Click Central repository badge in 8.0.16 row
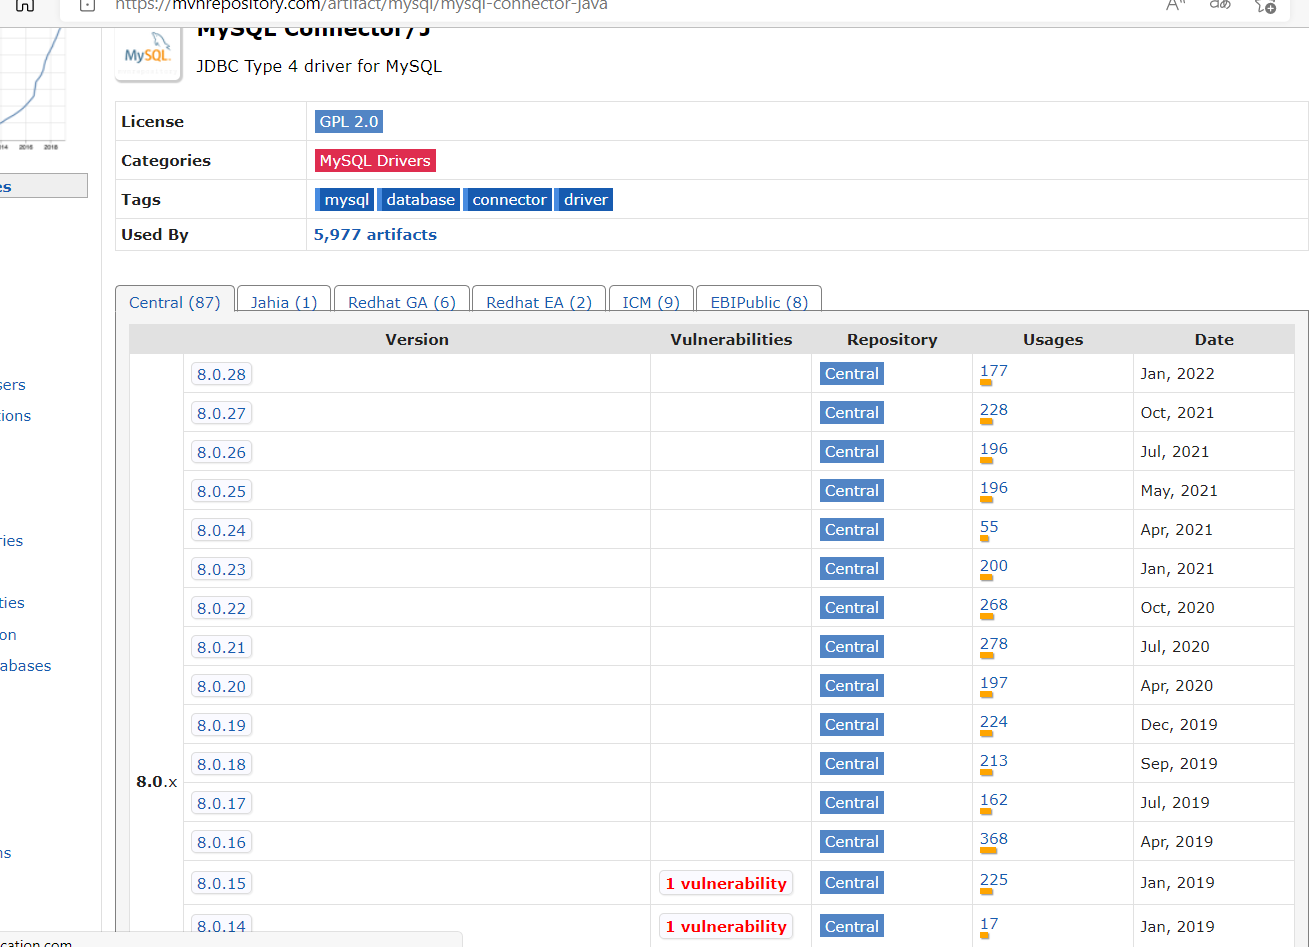This screenshot has width=1309, height=947. pos(852,842)
